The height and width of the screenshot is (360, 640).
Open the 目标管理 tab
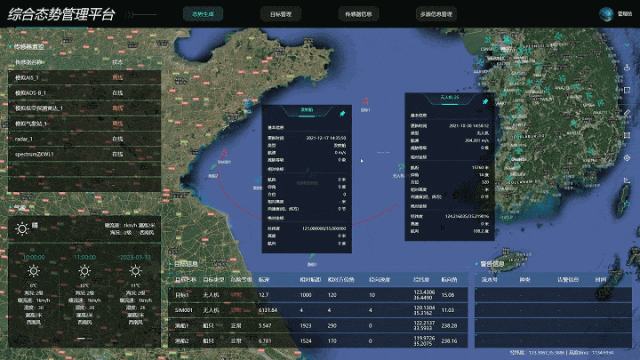coord(281,14)
